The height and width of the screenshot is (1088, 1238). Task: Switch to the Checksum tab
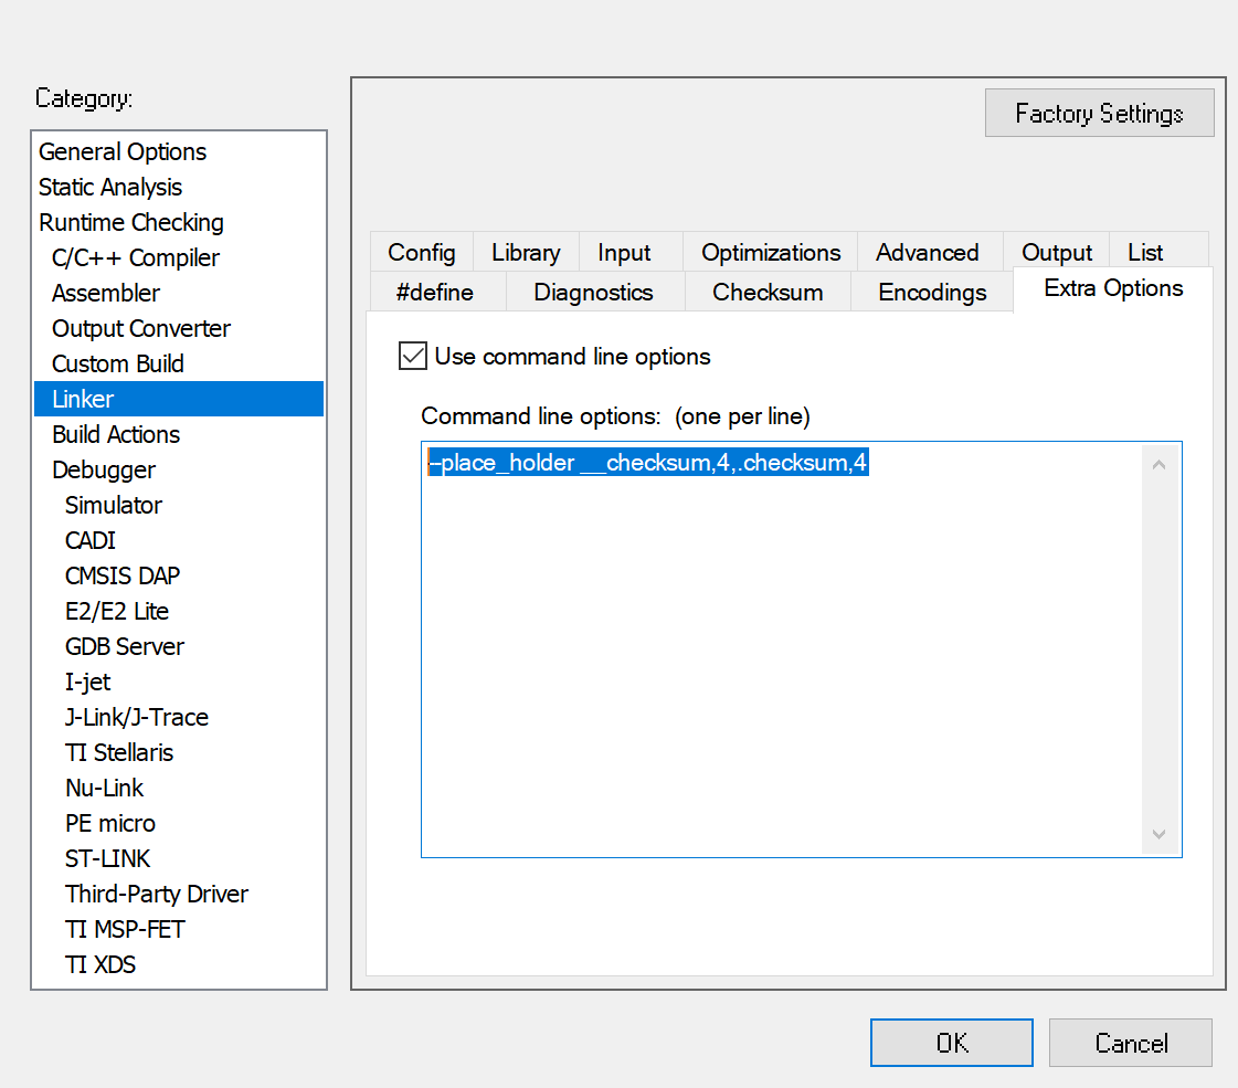(767, 292)
